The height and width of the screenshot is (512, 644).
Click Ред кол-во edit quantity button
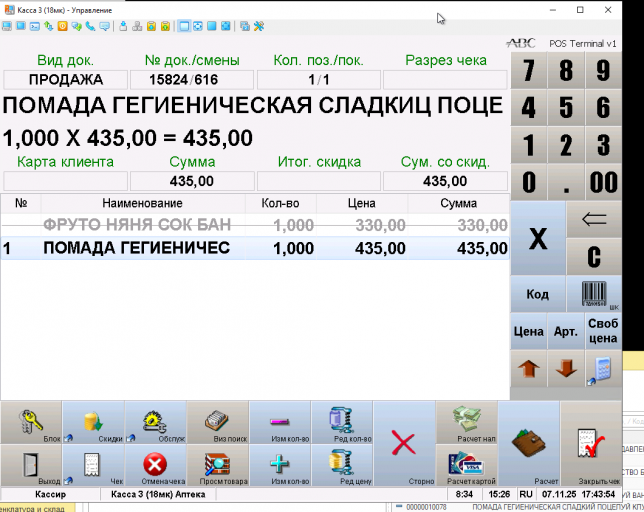[x=342, y=422]
